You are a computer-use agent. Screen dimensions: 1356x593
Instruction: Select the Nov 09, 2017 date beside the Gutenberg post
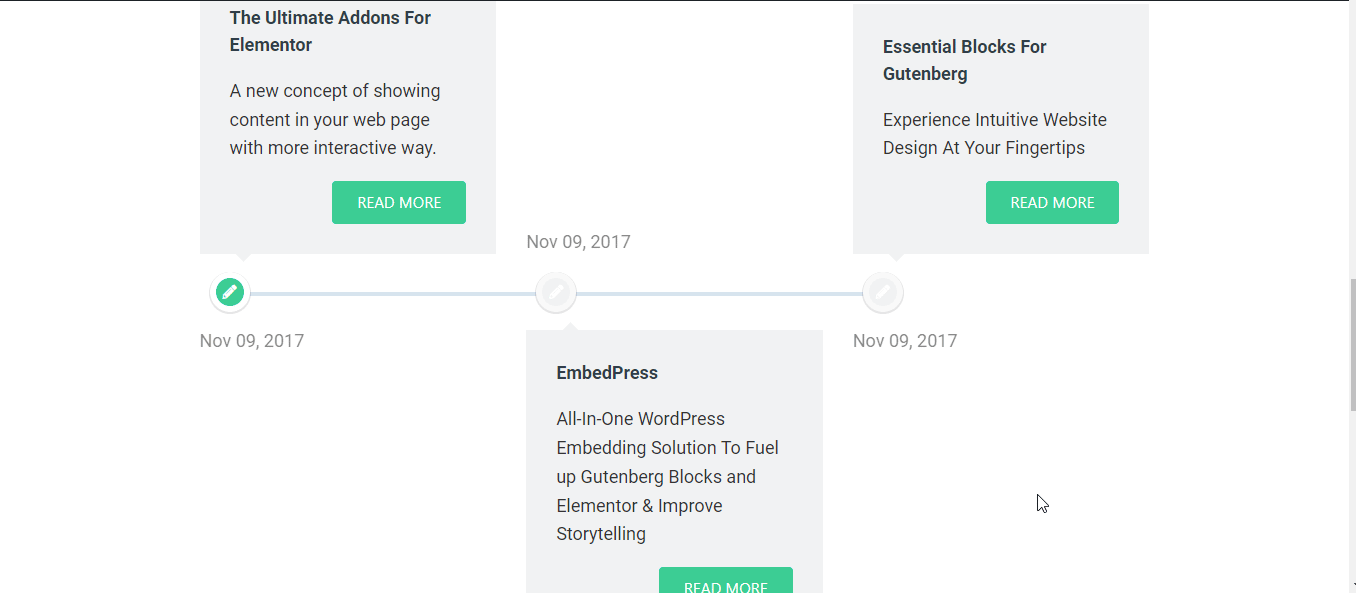coord(905,340)
